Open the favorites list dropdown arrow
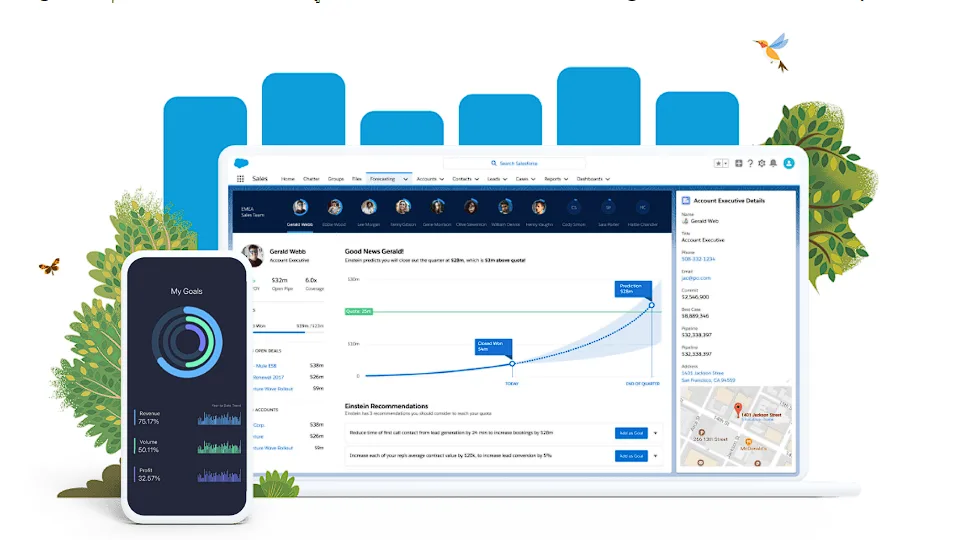 726,163
